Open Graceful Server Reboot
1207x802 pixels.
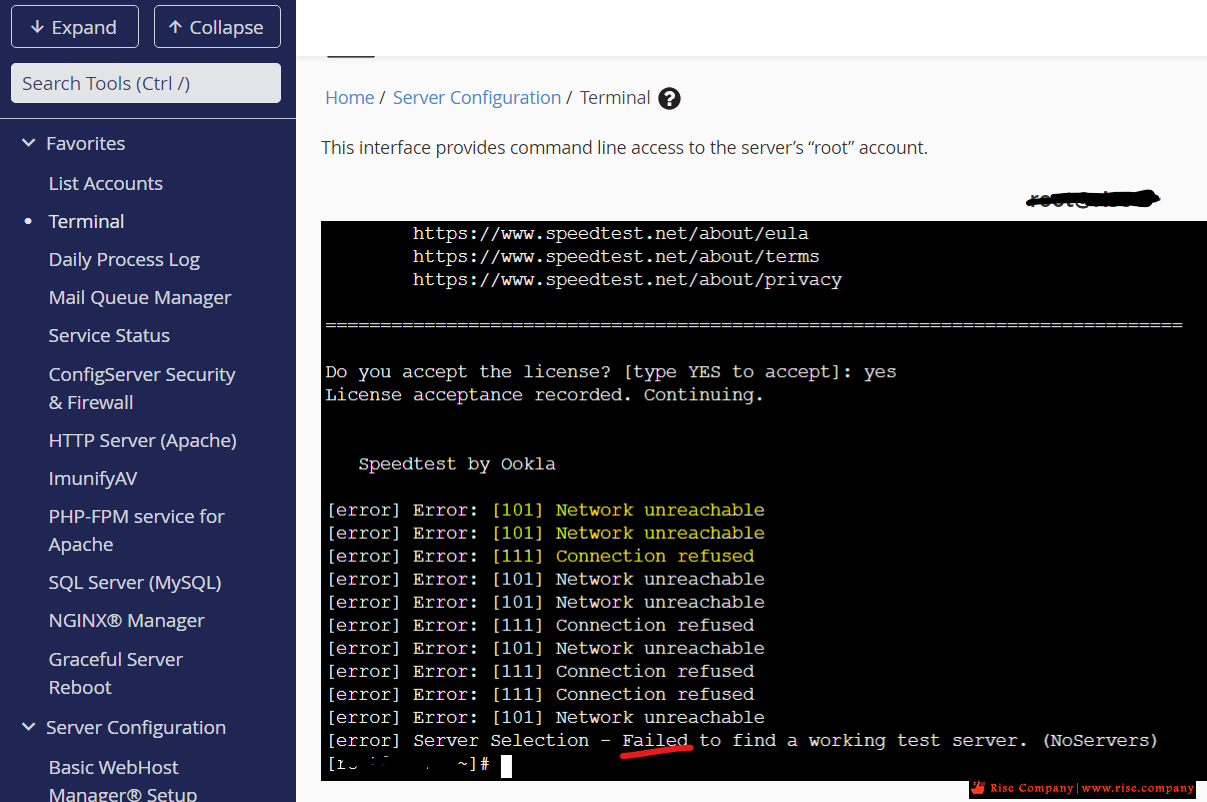click(x=116, y=673)
